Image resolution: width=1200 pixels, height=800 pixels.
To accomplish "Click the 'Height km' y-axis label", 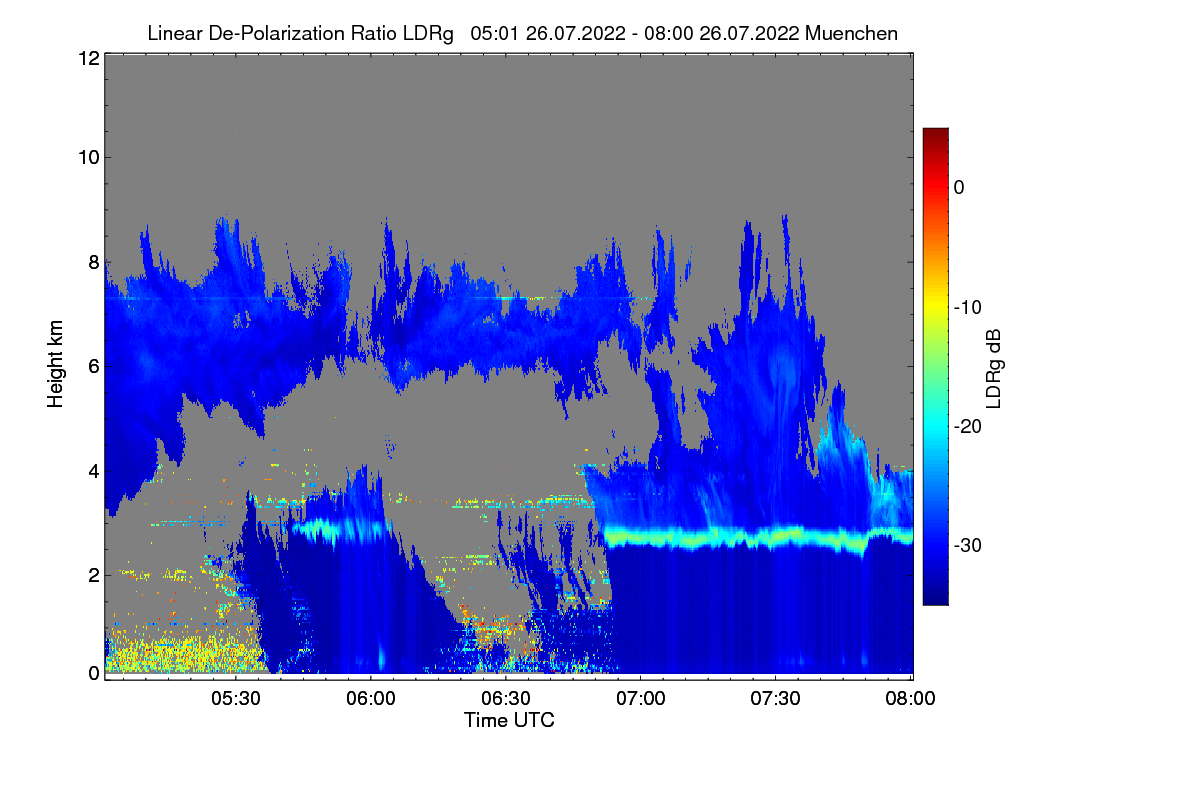I will pyautogui.click(x=56, y=362).
